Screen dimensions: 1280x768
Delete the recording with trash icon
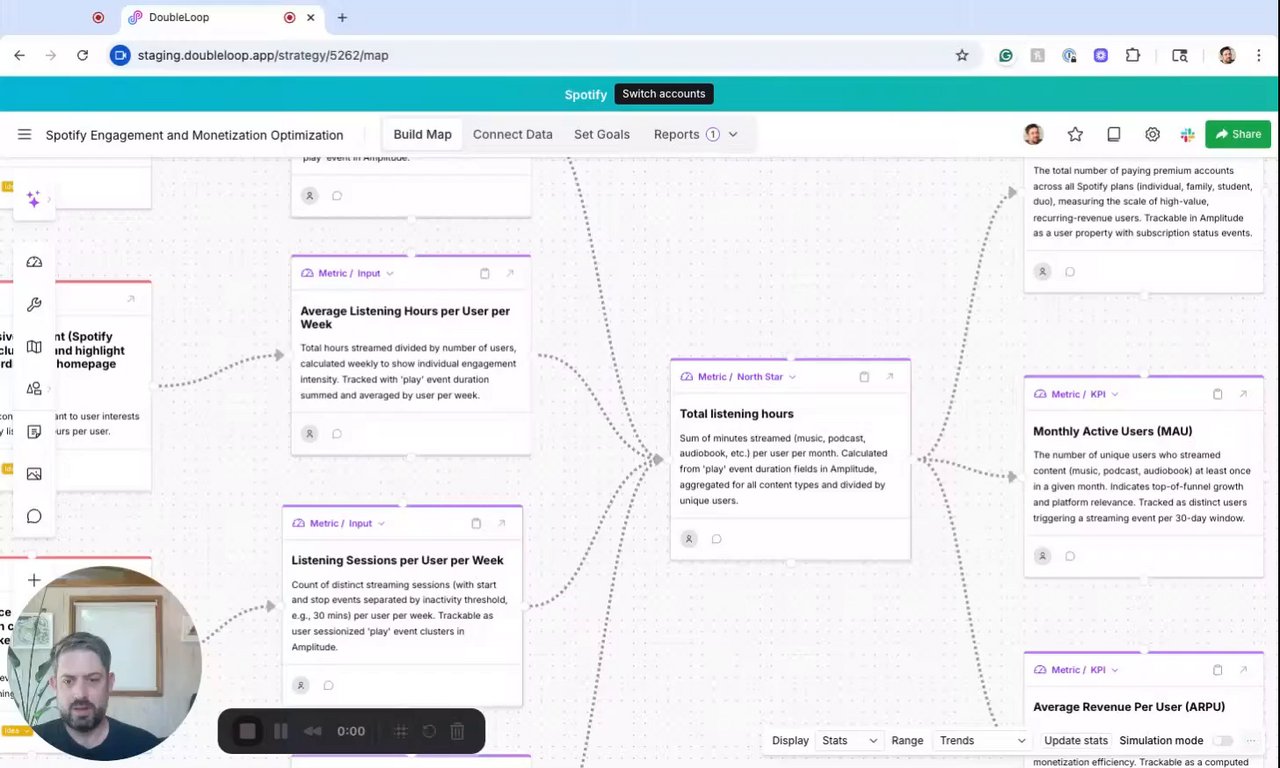coord(457,731)
